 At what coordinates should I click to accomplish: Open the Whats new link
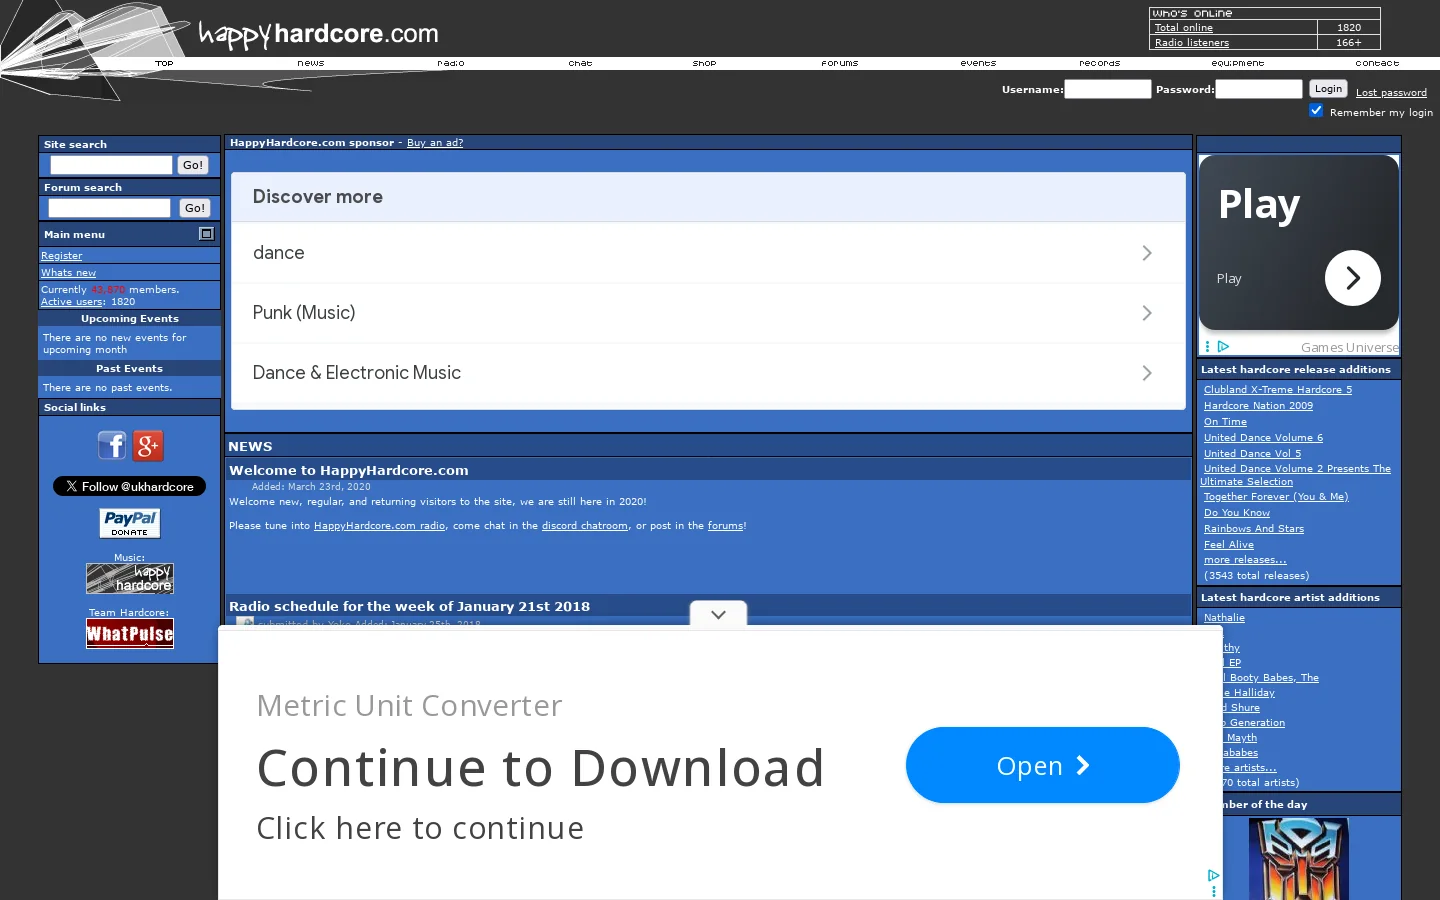(68, 273)
